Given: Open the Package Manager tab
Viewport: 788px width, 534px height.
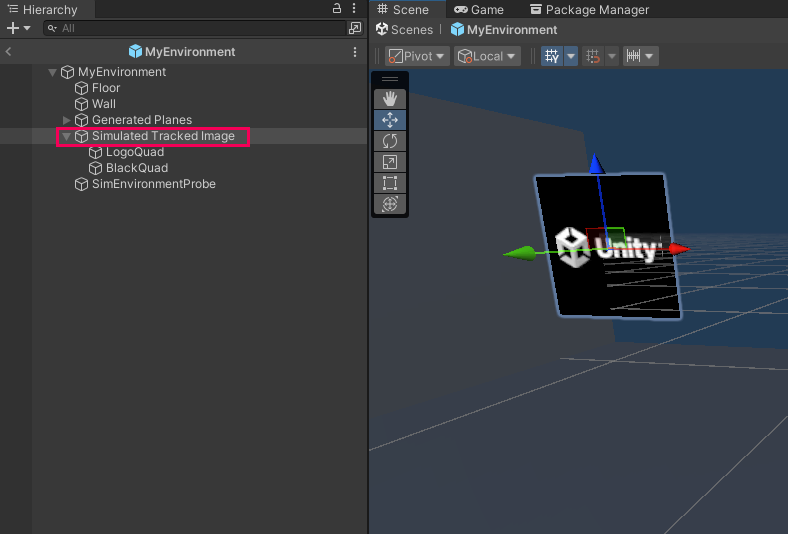Looking at the screenshot, I should pyautogui.click(x=589, y=9).
